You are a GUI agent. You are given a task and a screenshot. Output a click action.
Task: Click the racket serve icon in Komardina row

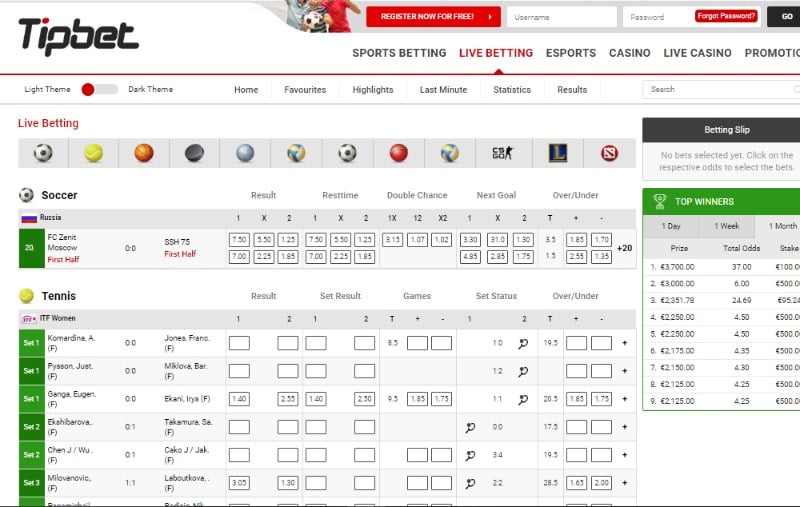523,343
